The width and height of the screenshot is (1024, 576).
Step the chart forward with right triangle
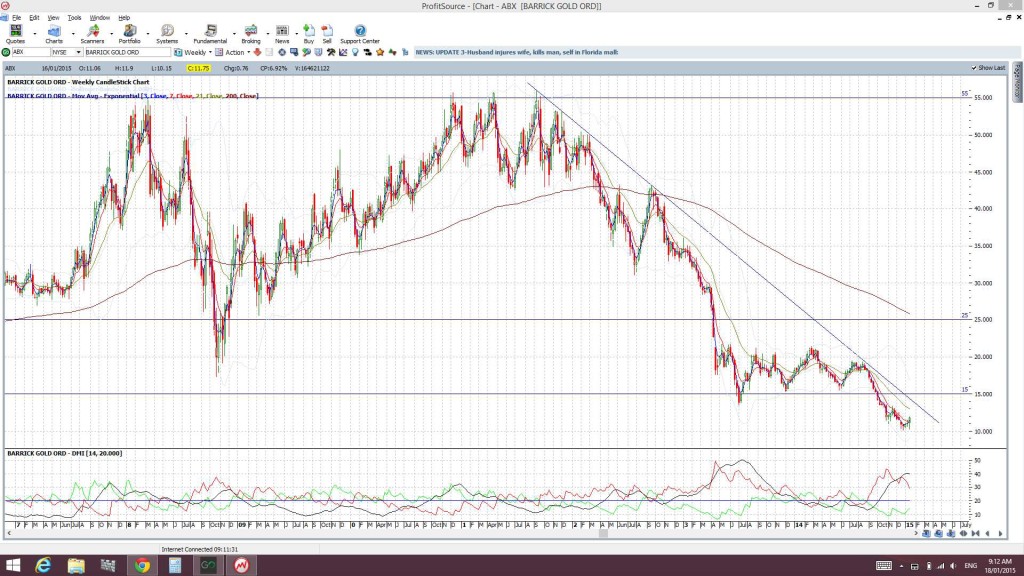point(1000,534)
